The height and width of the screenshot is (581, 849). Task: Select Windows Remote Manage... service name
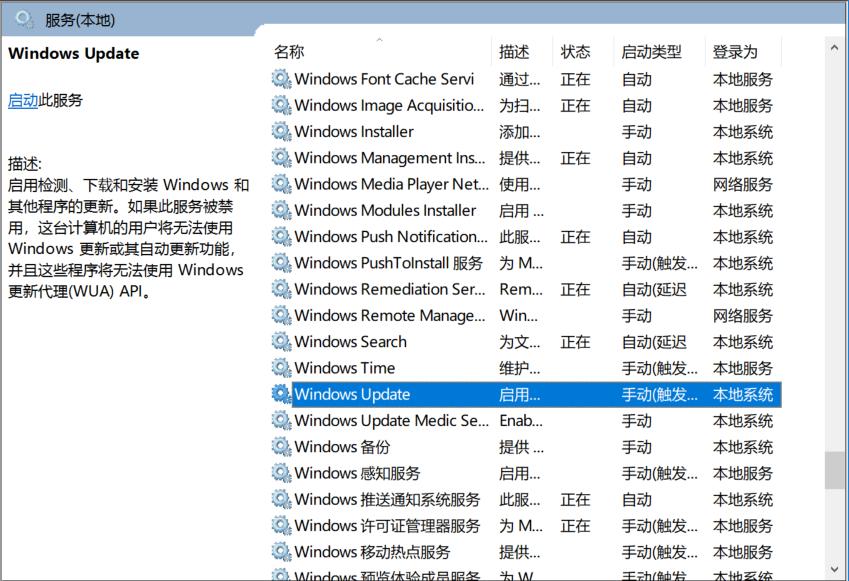(x=390, y=315)
